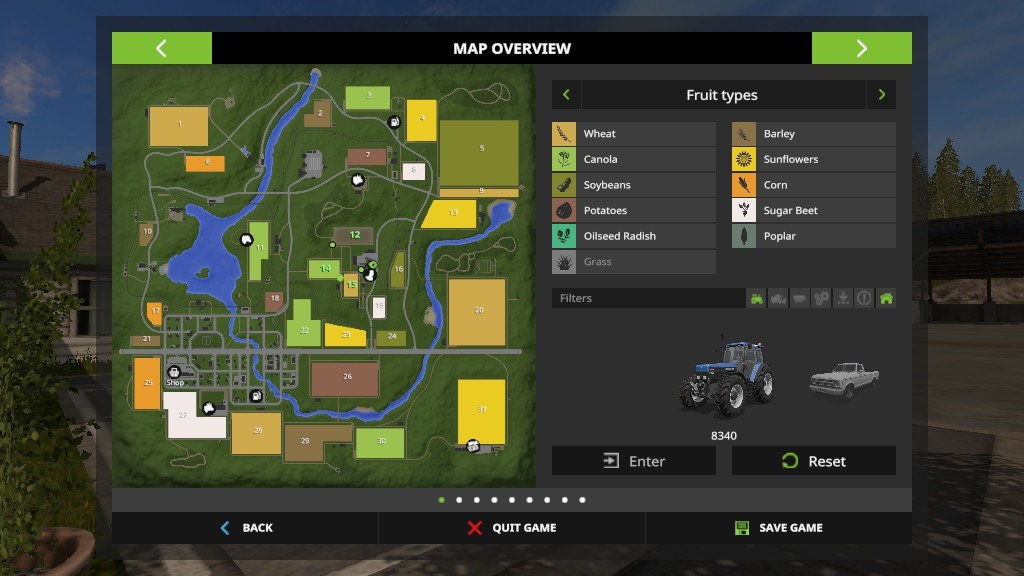Image resolution: width=1024 pixels, height=576 pixels.
Task: Click the Shop basket icon on map
Action: [x=175, y=371]
